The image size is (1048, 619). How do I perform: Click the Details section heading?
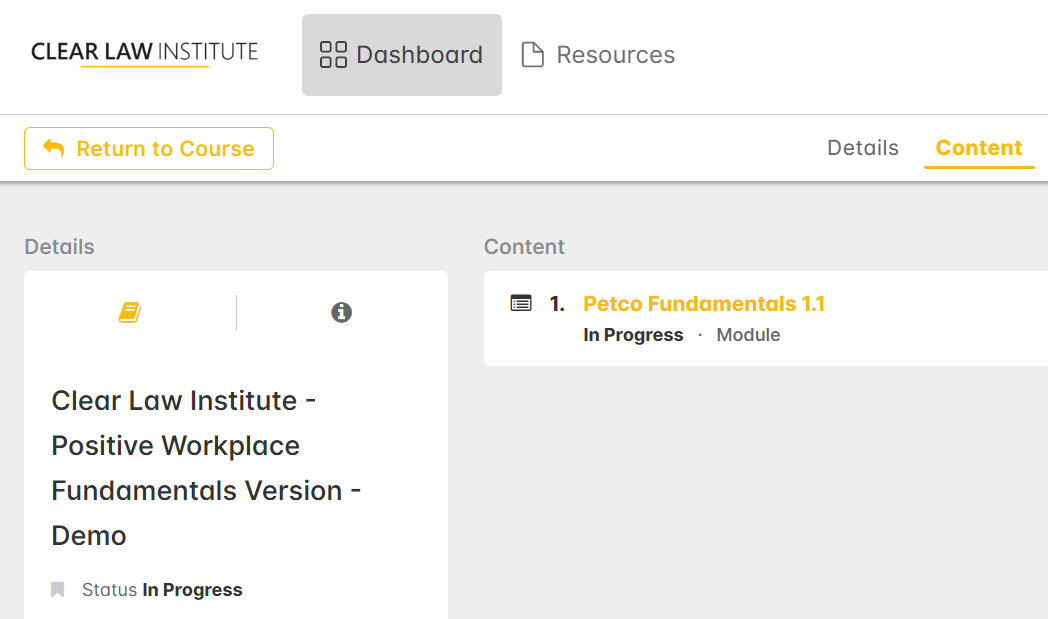(x=59, y=247)
